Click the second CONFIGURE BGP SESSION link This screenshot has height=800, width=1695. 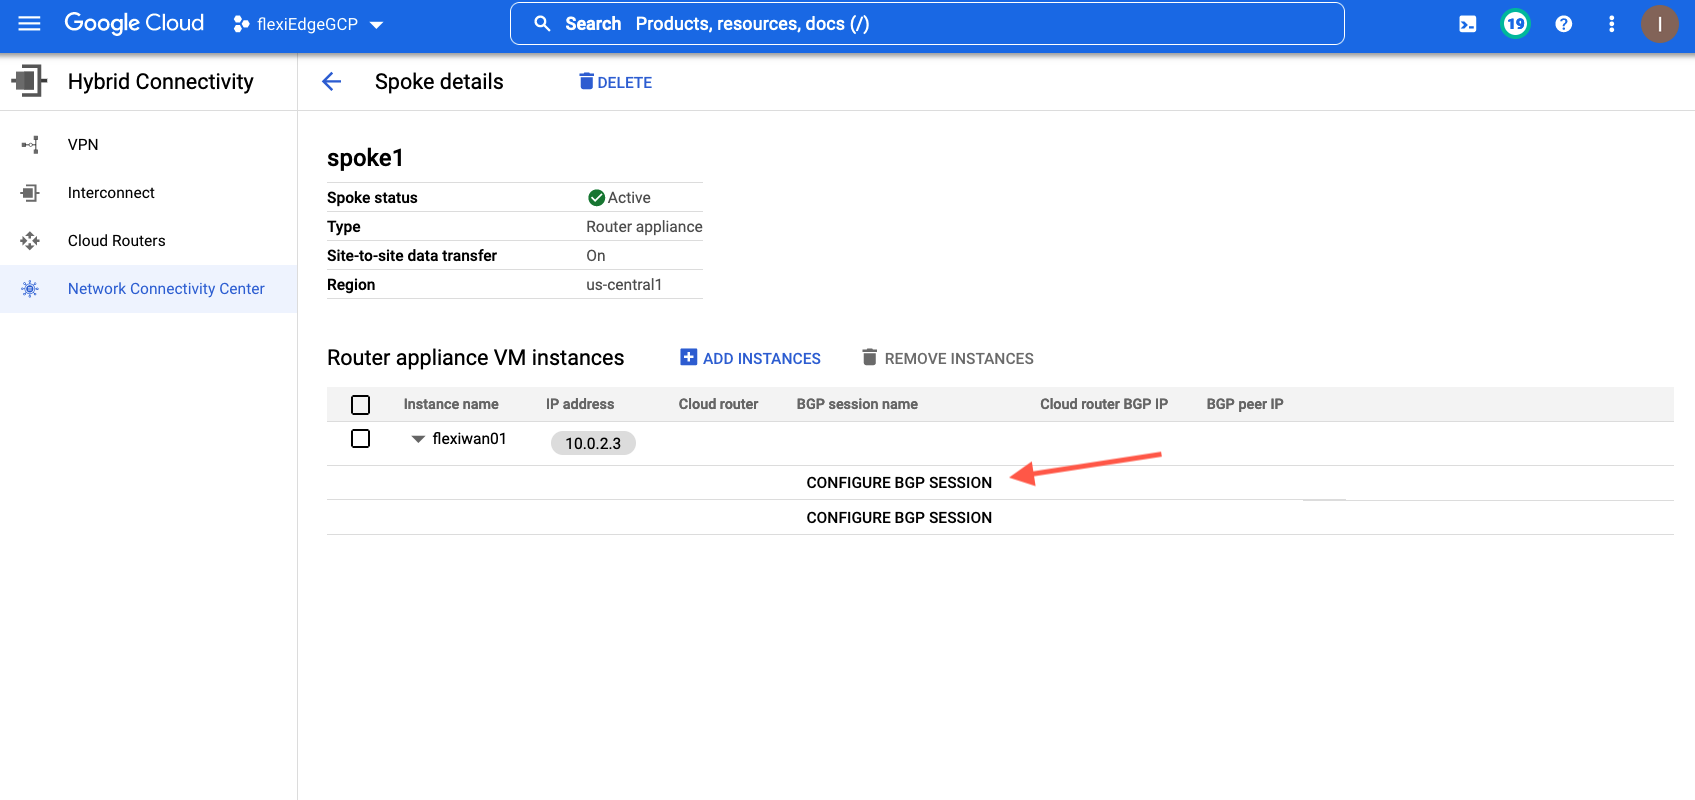899,518
